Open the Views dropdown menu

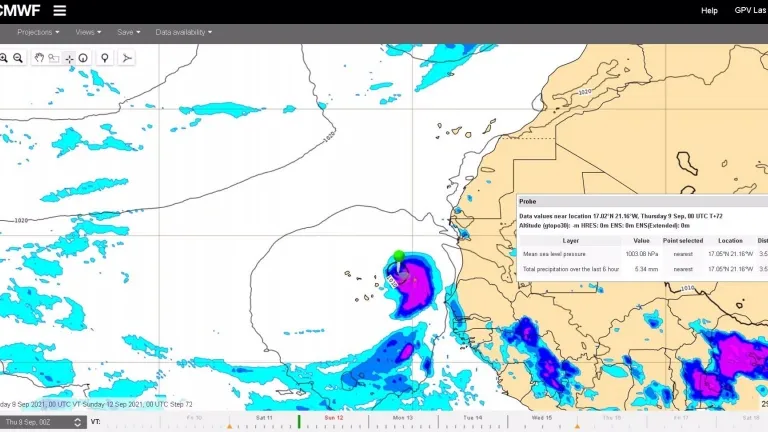(88, 32)
